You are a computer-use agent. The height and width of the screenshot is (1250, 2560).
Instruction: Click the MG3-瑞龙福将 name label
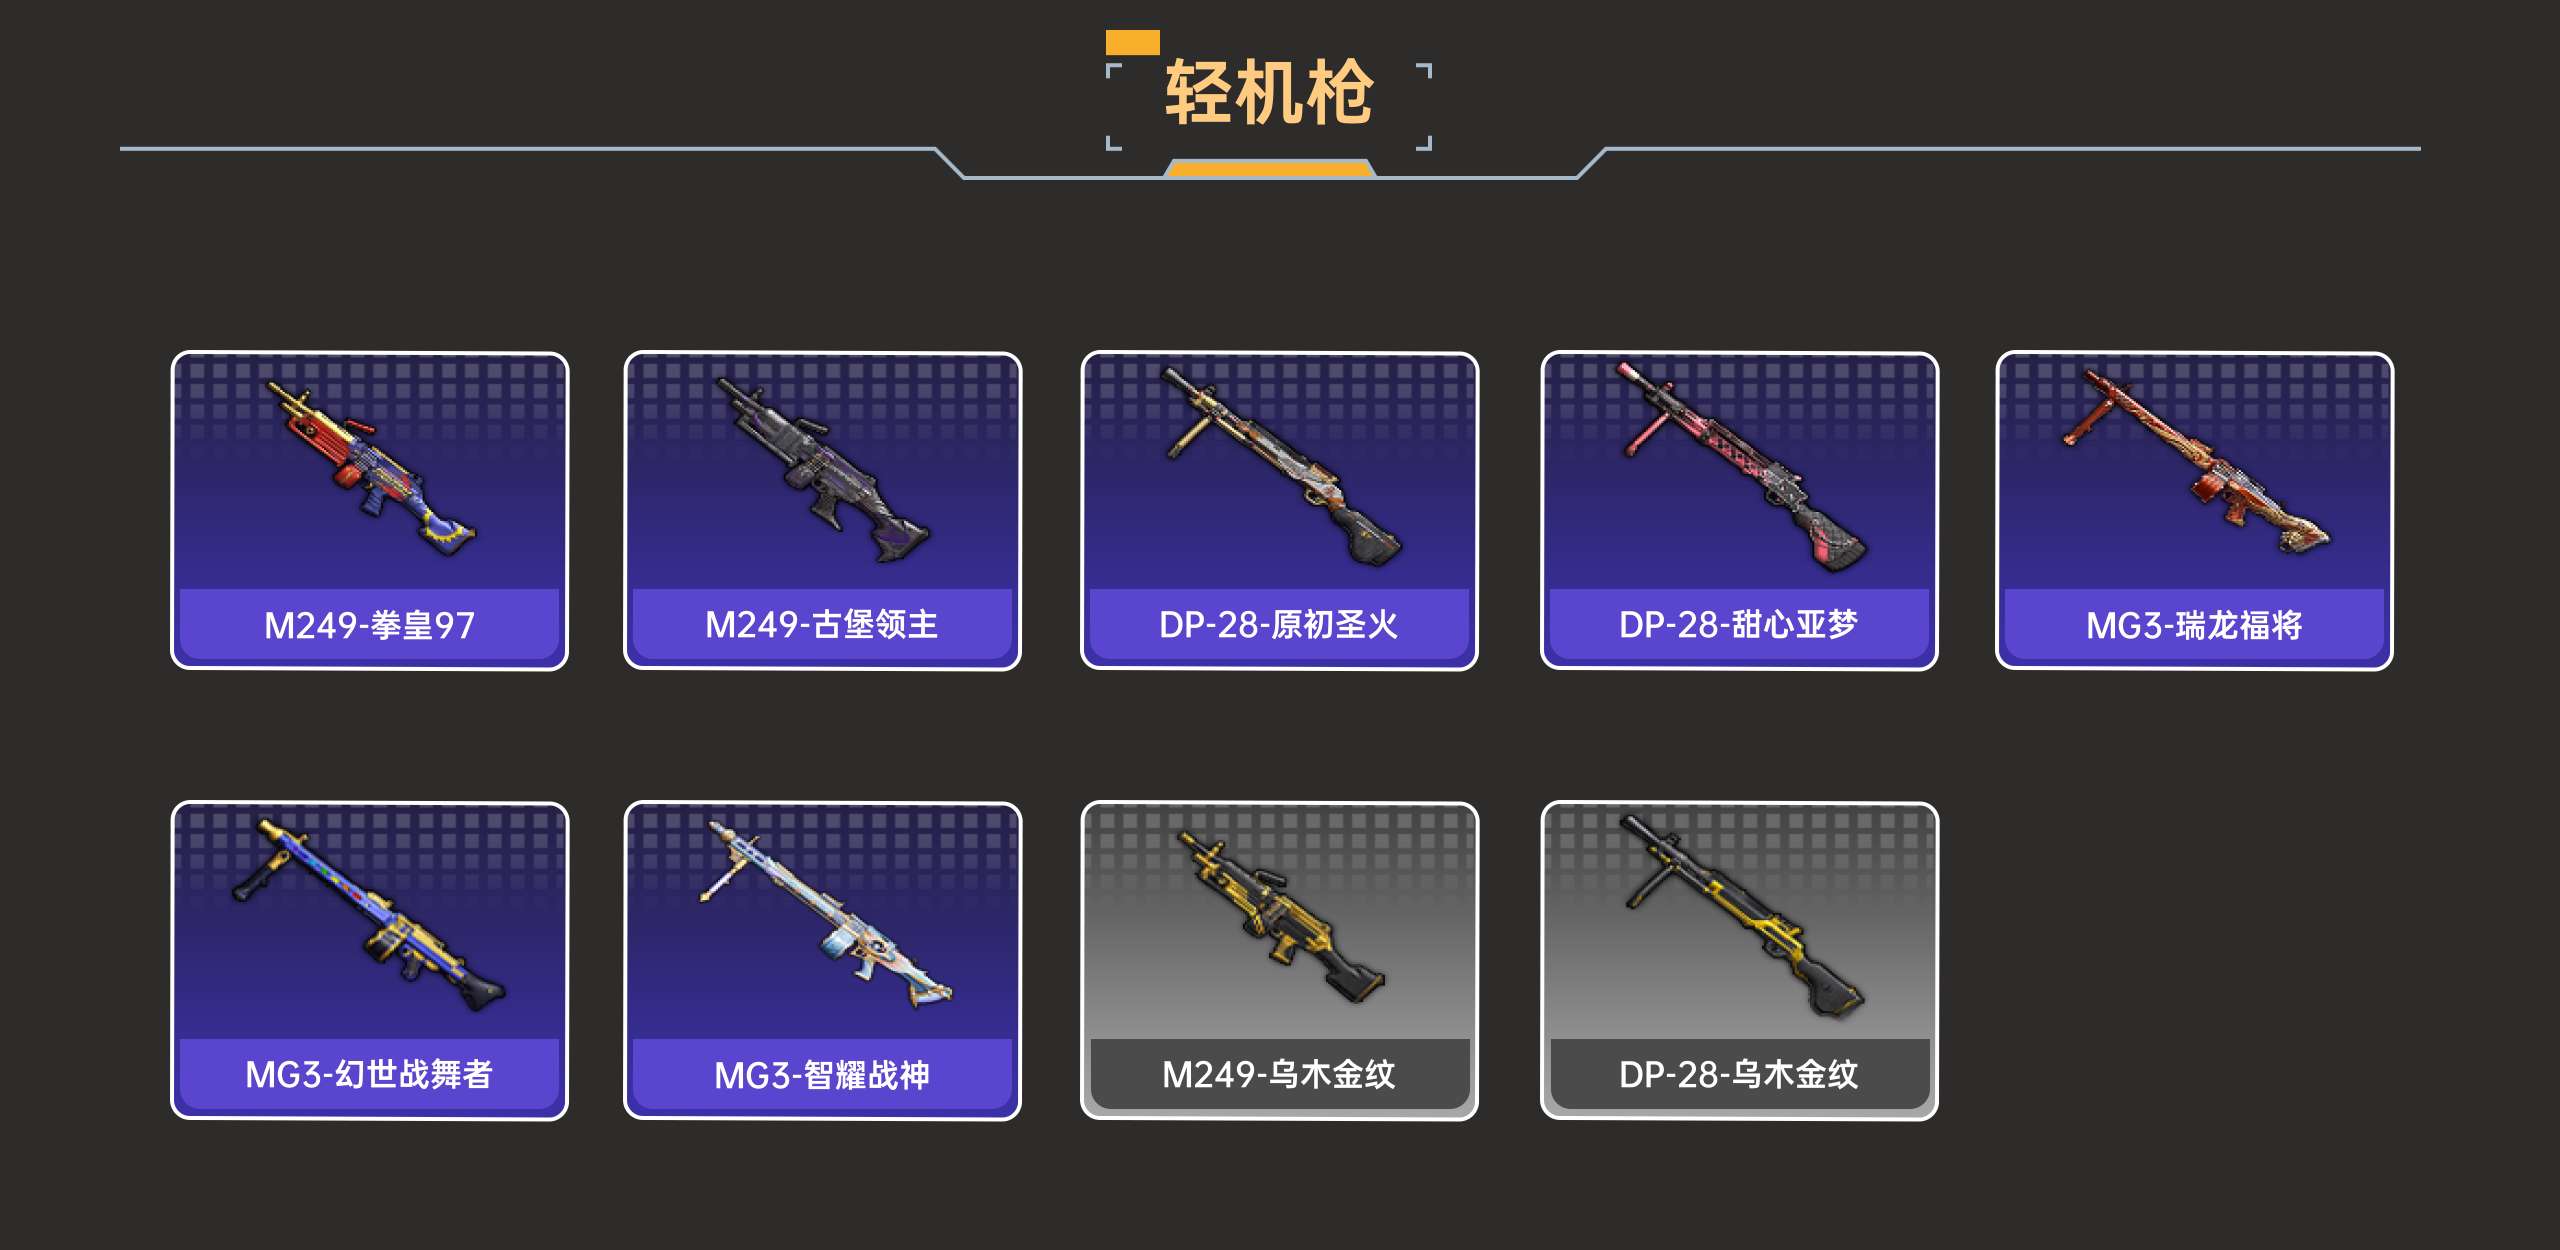(2194, 626)
